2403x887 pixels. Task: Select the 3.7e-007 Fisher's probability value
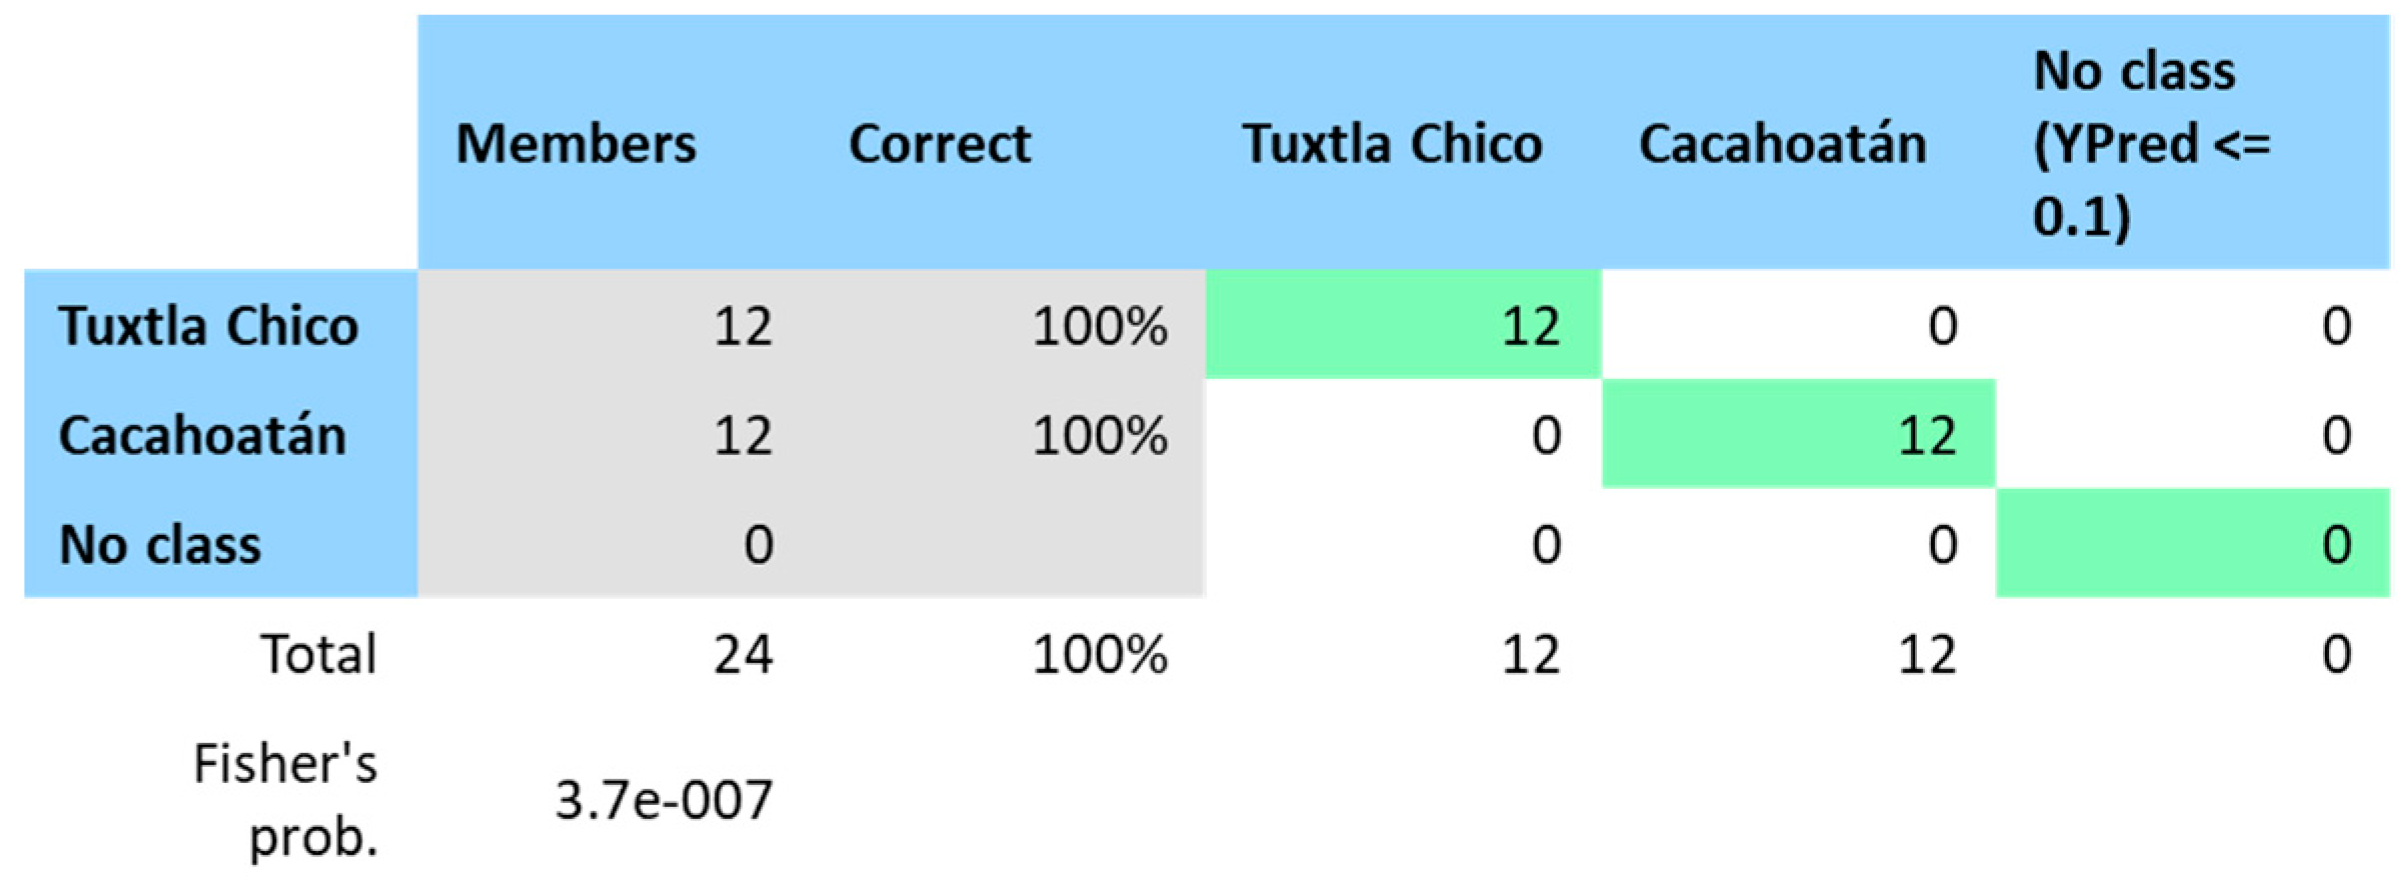point(664,800)
